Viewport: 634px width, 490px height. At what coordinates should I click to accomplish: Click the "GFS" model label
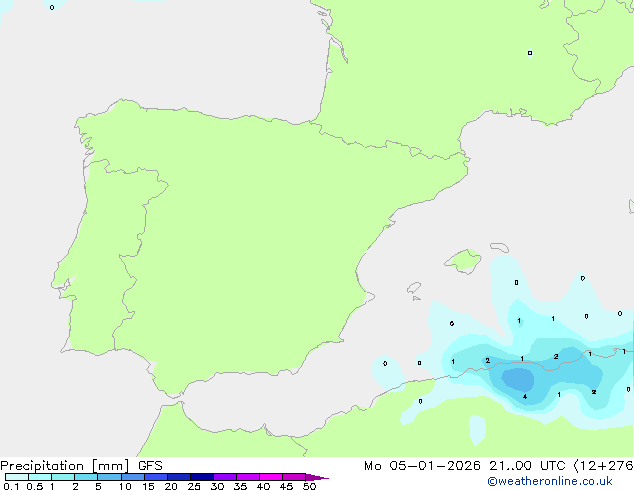[x=150, y=466]
